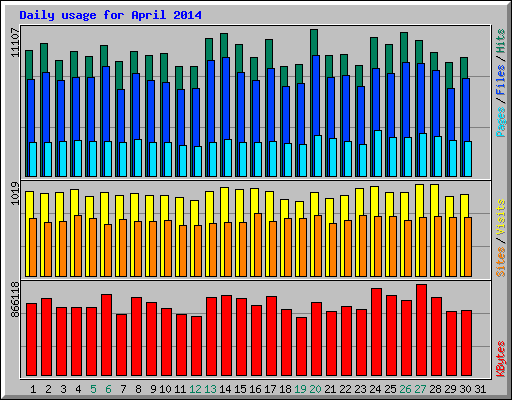Click the Sites legend label

click(501, 262)
